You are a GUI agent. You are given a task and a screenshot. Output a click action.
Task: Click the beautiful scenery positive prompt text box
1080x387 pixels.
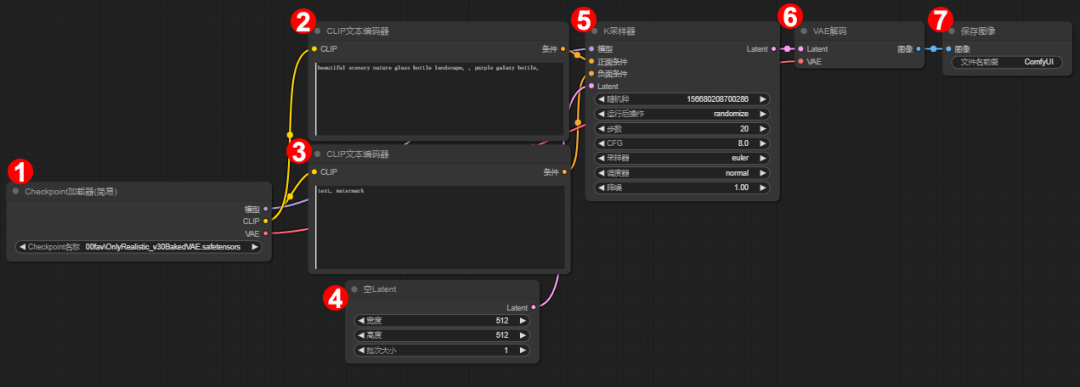(439, 99)
